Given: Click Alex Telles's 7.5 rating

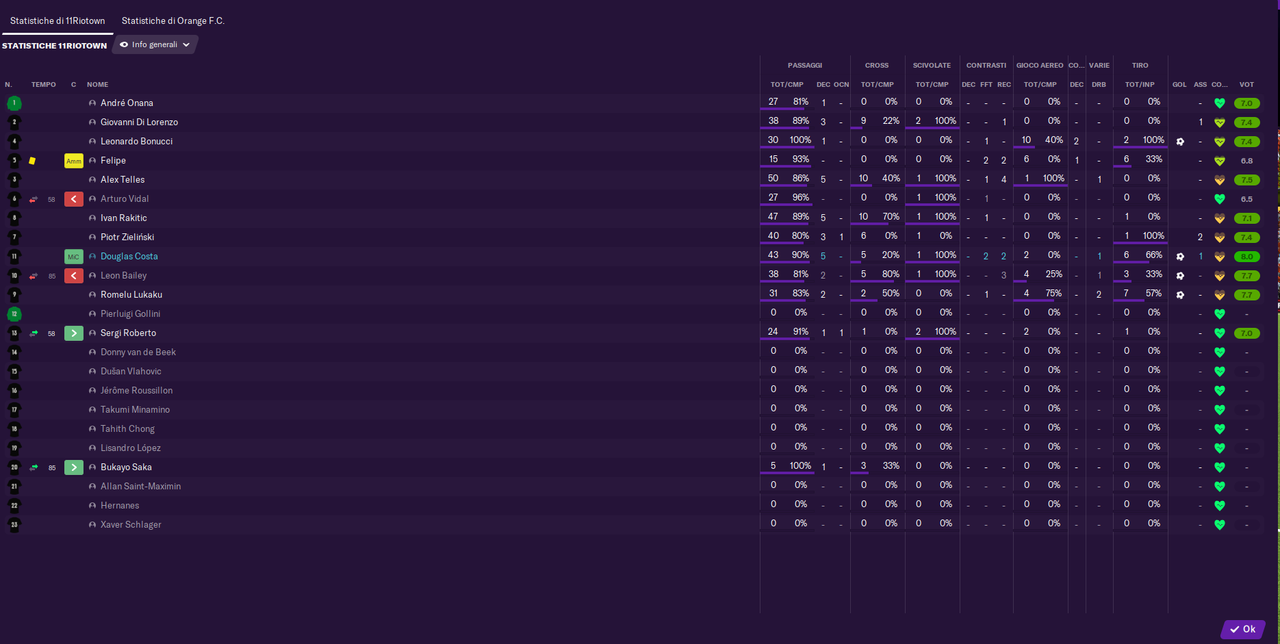Looking at the screenshot, I should point(1246,180).
